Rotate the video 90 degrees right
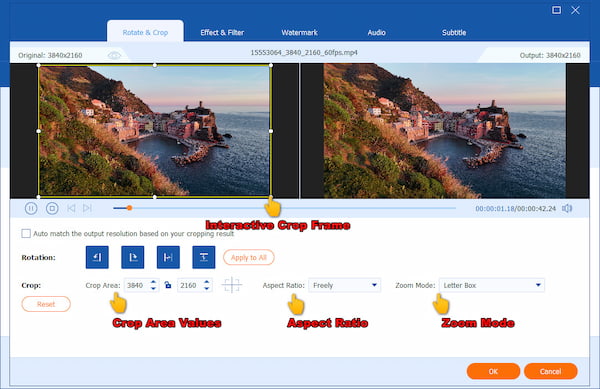Screen dimensions: 600x389 coord(133,257)
